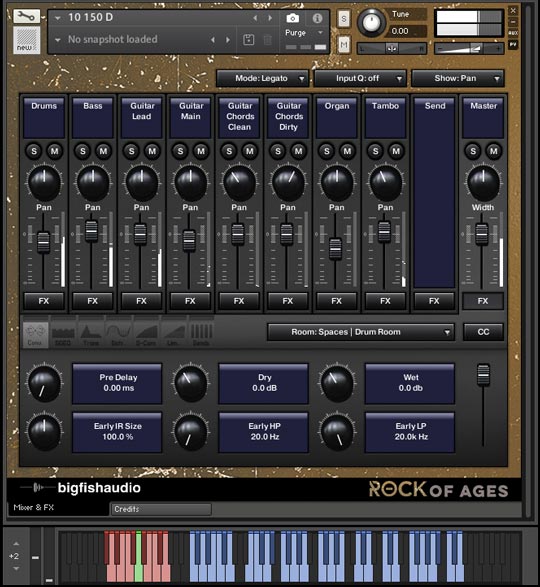Raise keyboard octave with the up arrow
The image size is (540, 587).
[x=16, y=544]
